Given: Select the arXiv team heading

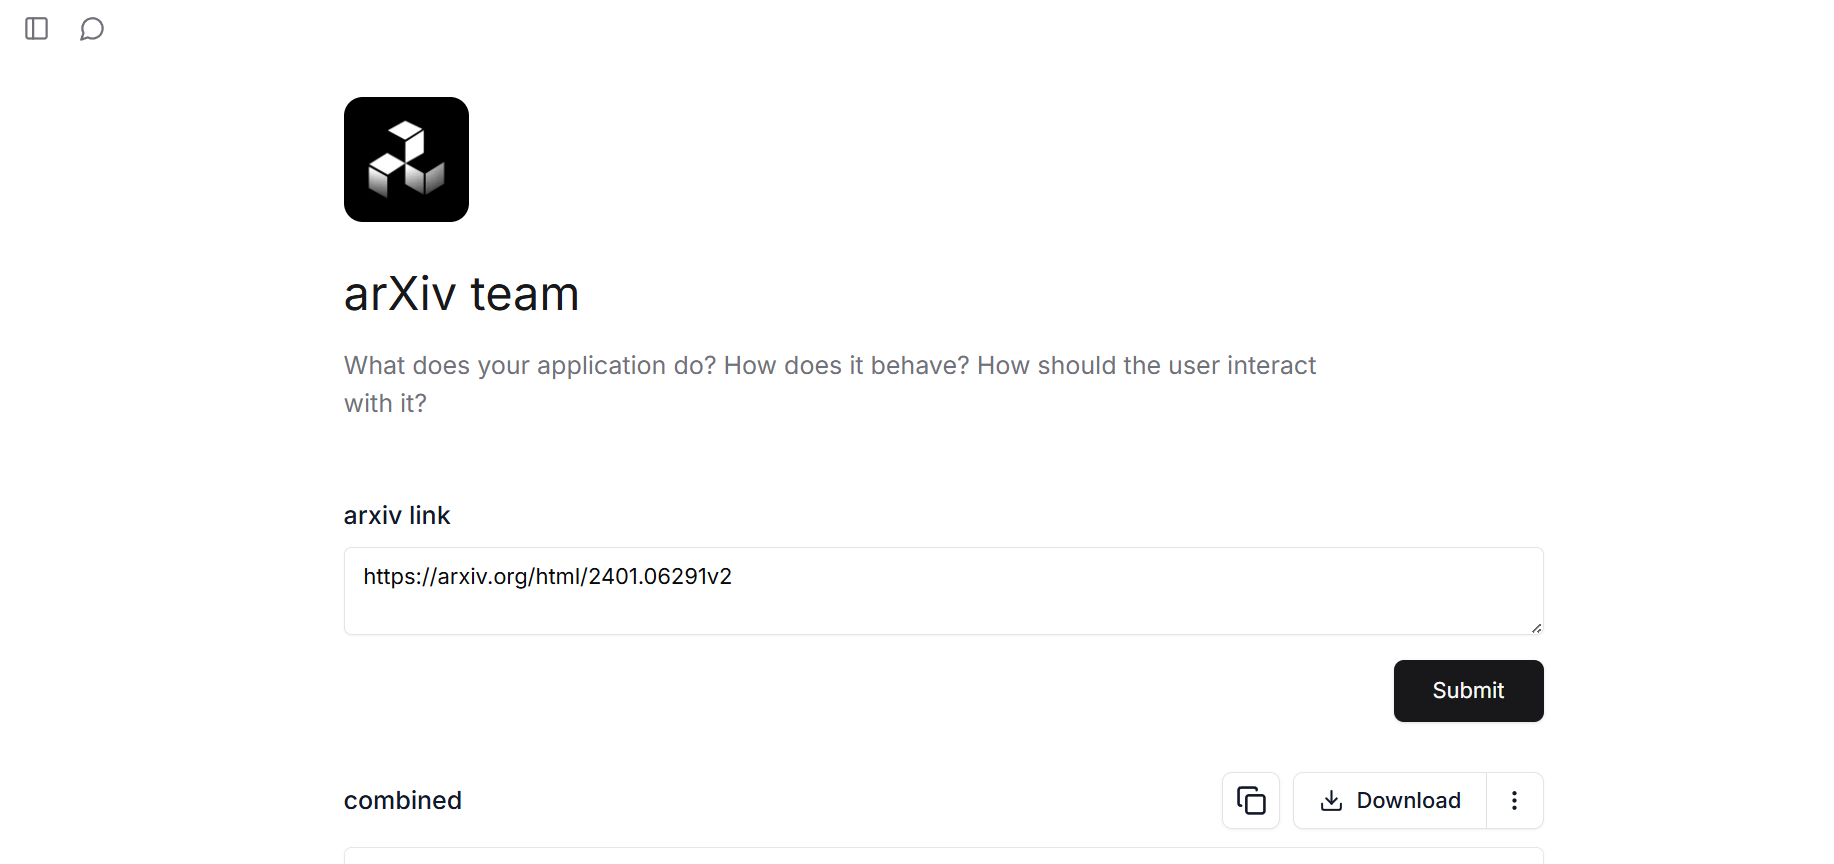Looking at the screenshot, I should (x=461, y=294).
